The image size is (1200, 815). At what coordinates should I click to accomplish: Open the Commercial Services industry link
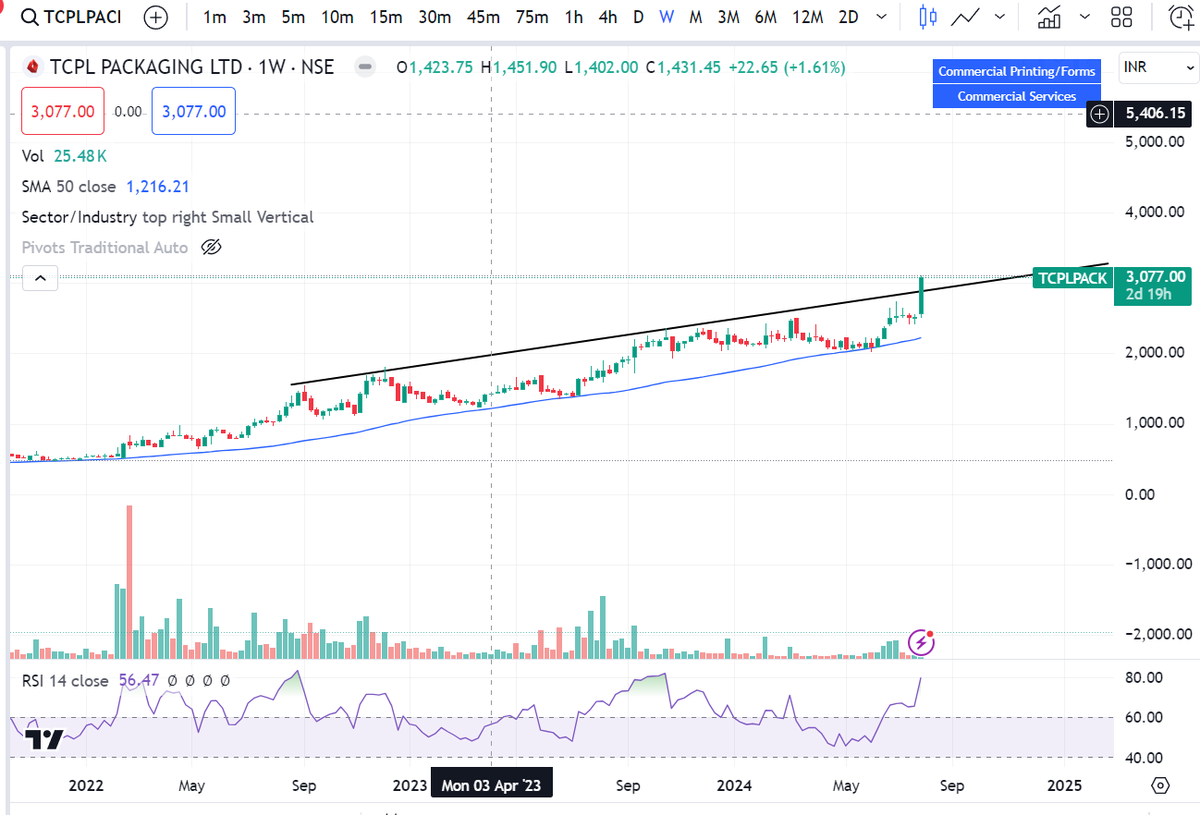(x=1016, y=96)
